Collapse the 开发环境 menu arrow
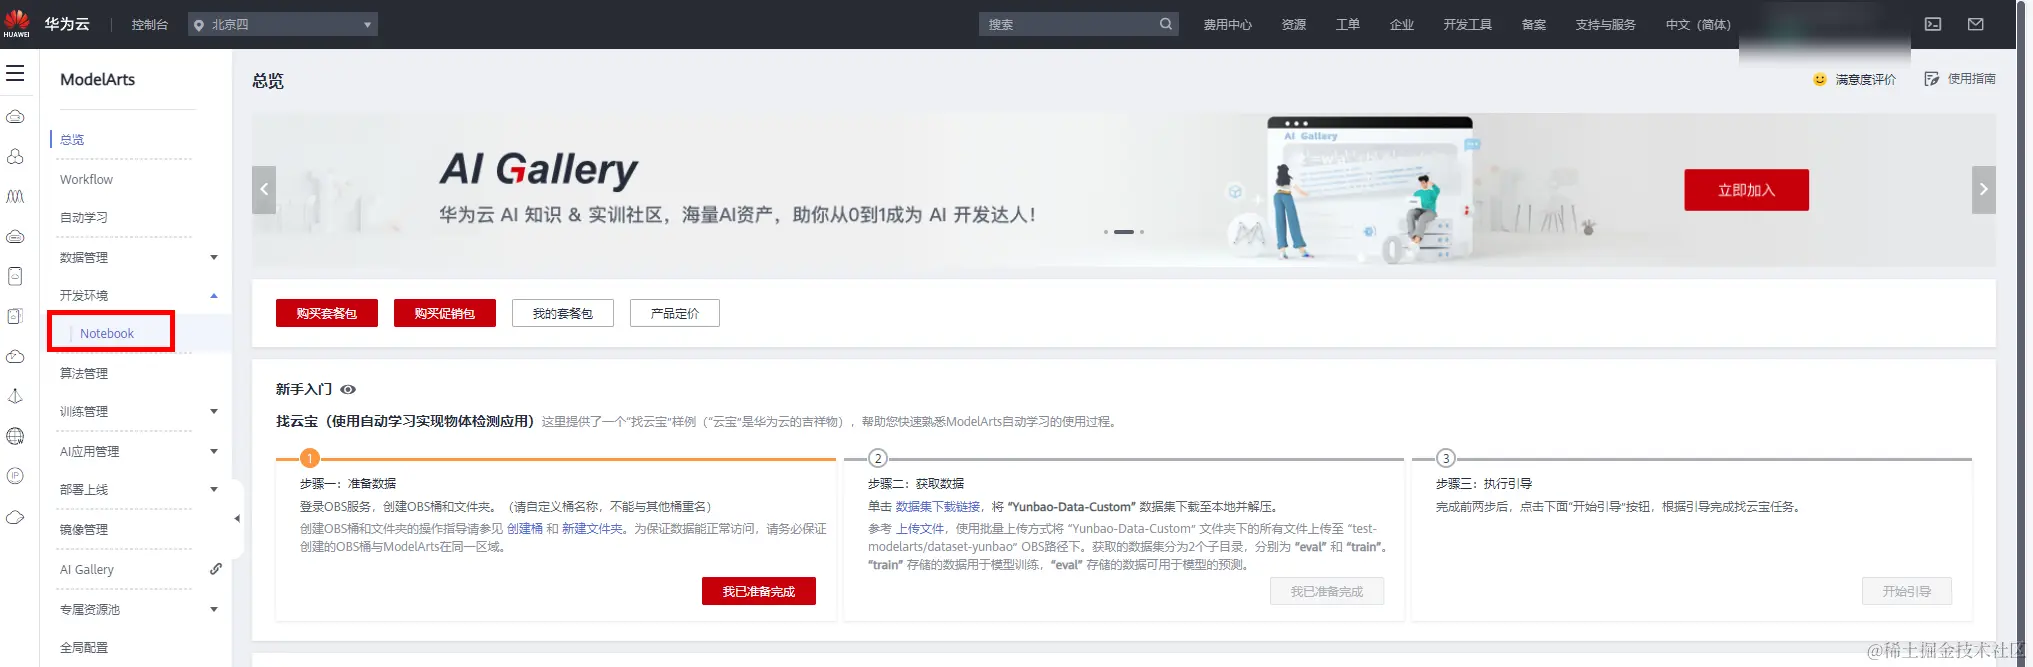 214,295
